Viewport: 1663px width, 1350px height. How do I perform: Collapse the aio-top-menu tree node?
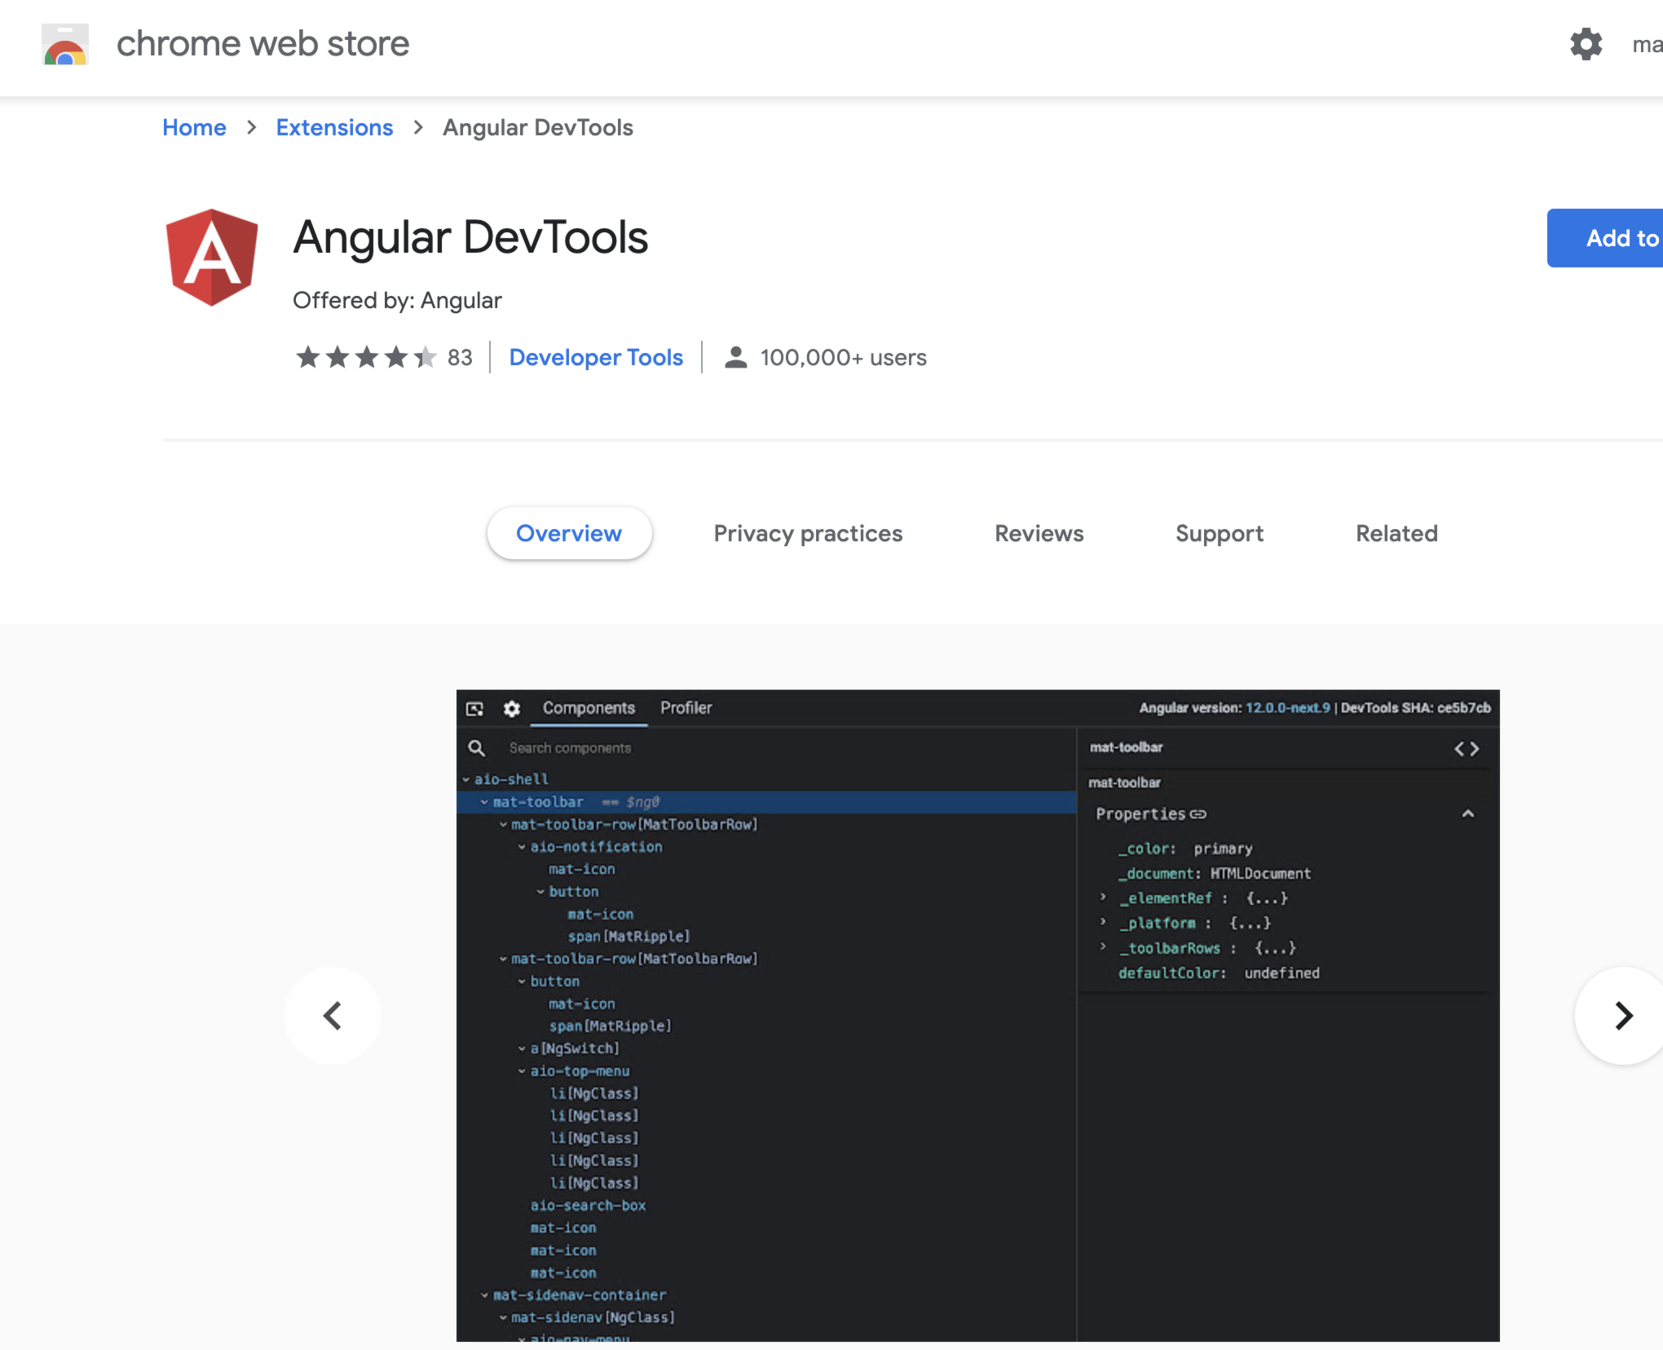[522, 1071]
